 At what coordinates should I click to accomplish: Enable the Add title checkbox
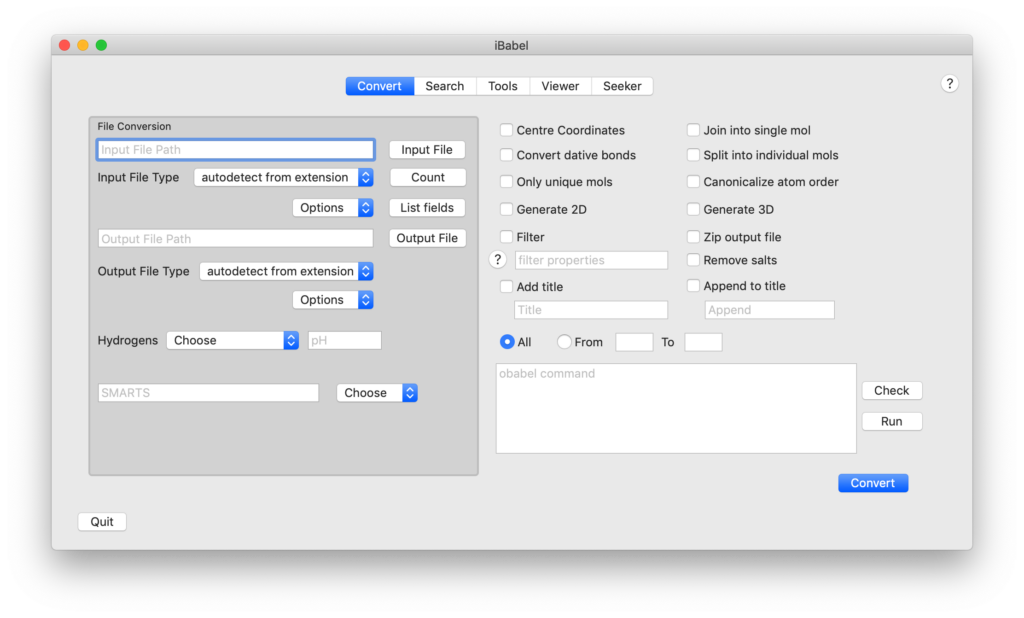pyautogui.click(x=506, y=286)
